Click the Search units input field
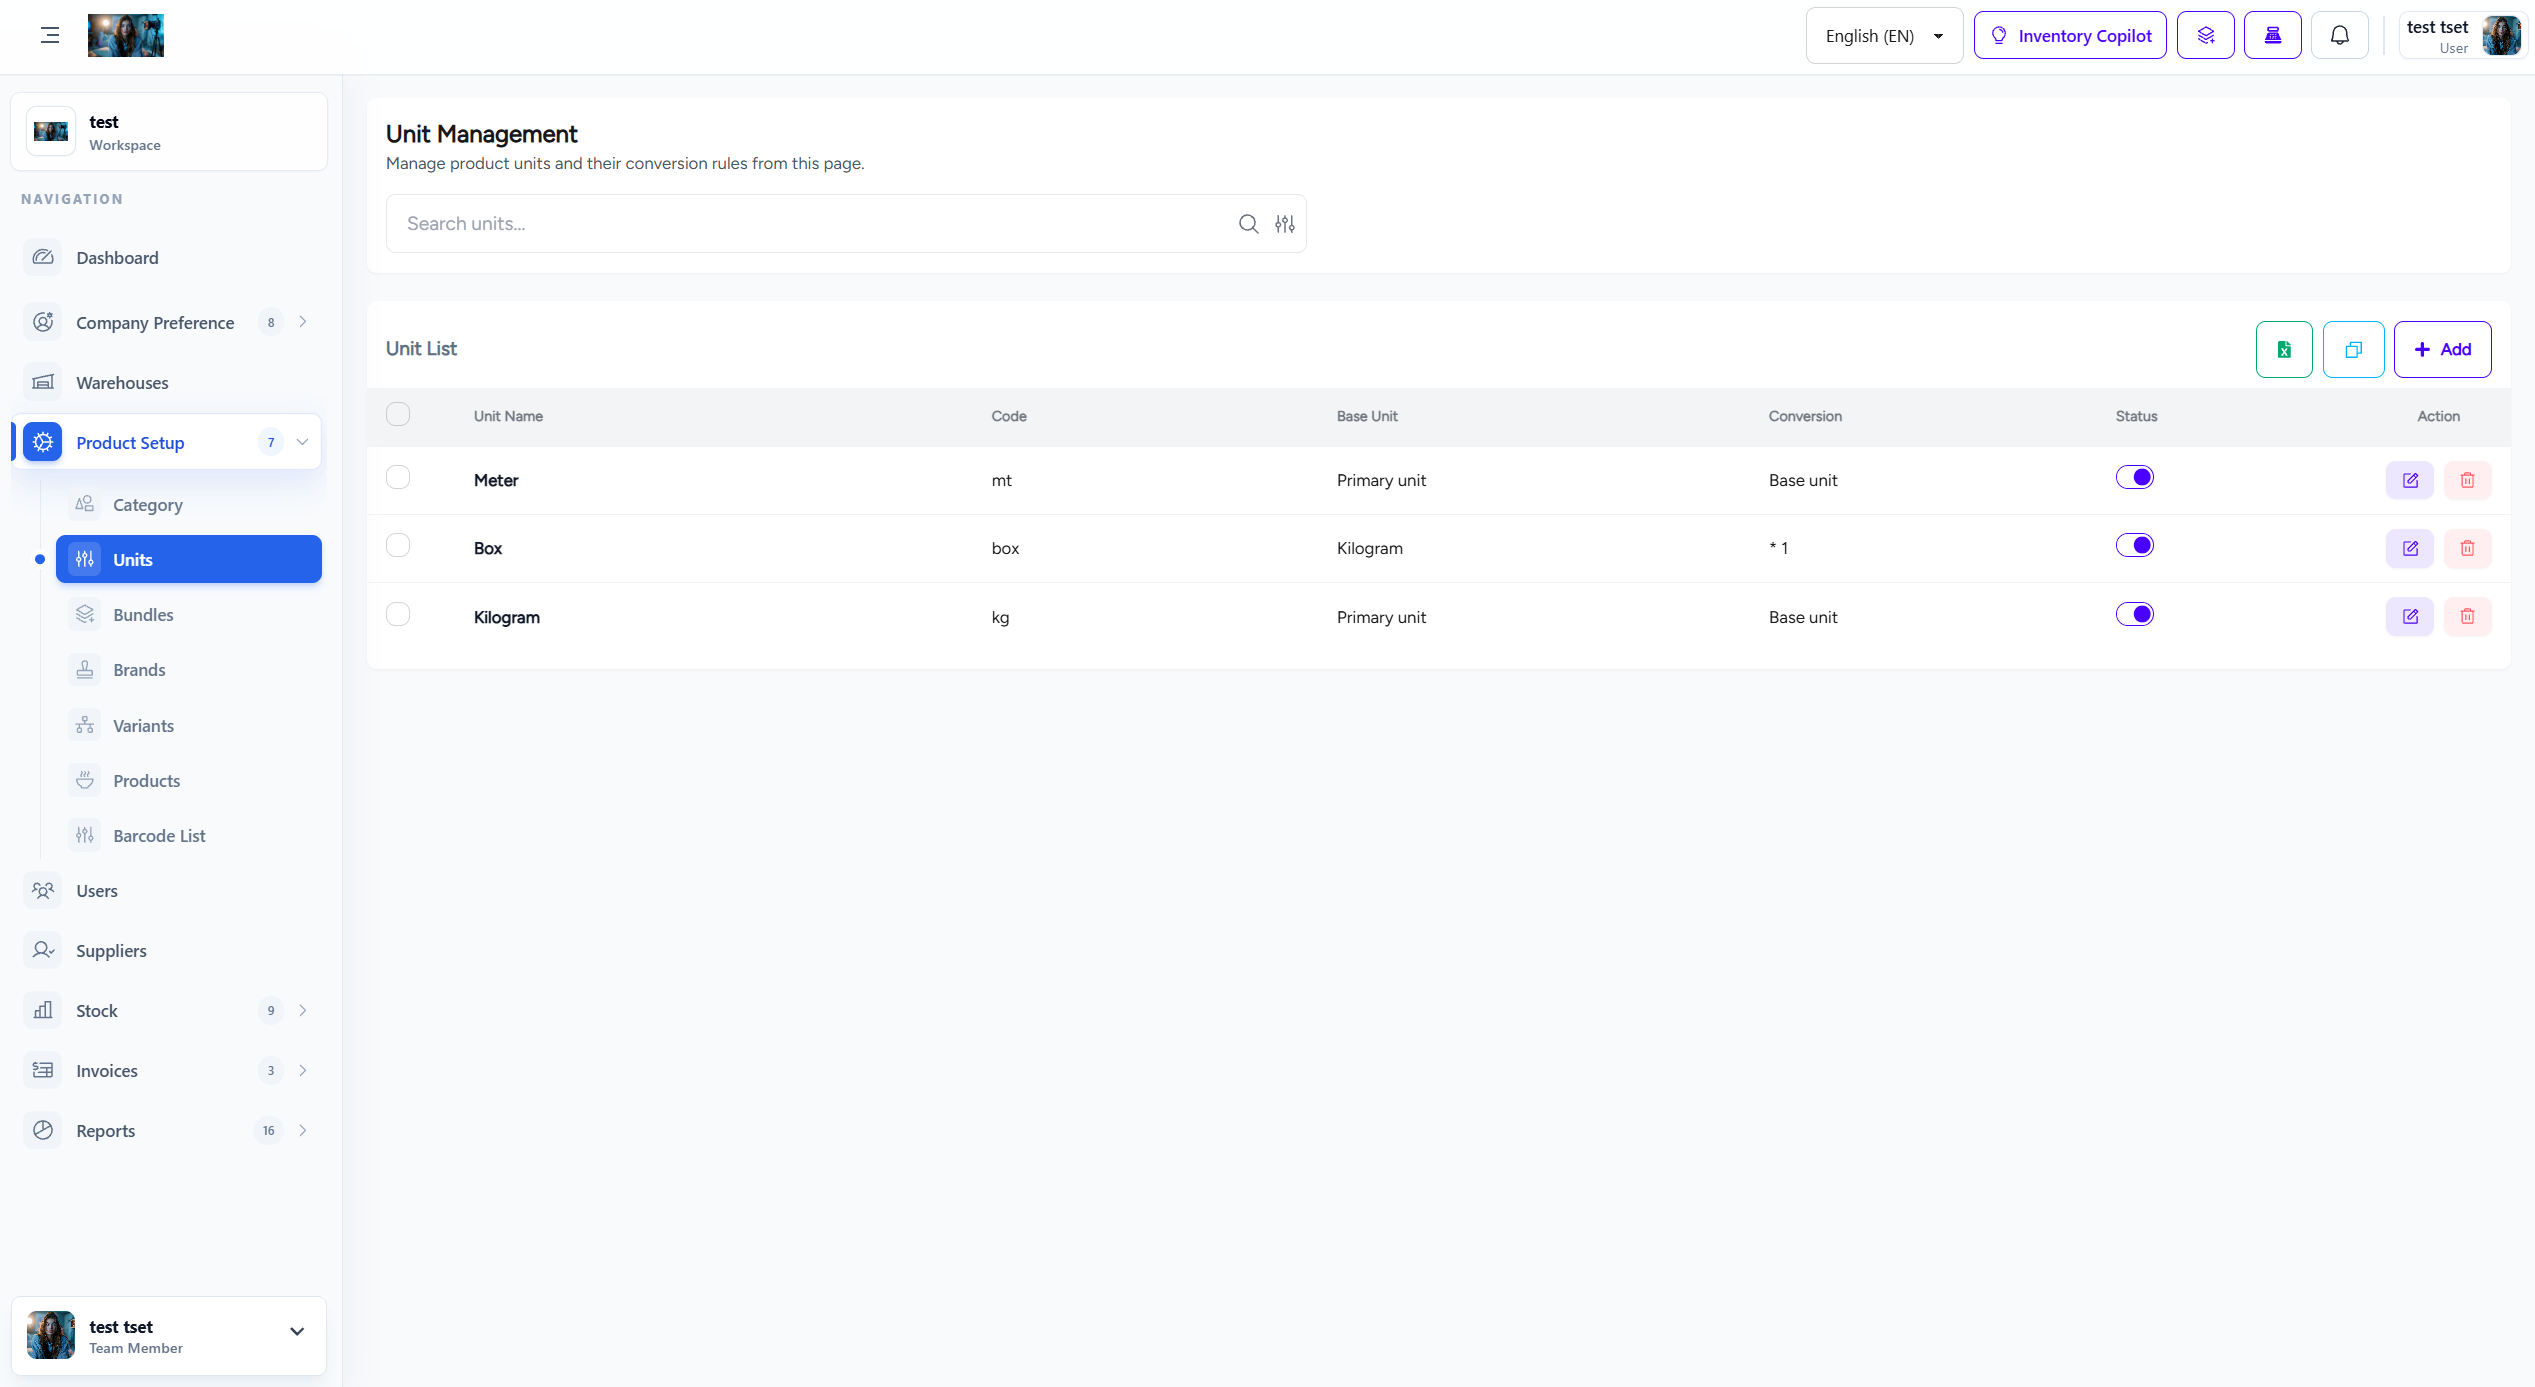This screenshot has width=2535, height=1387. [846, 224]
